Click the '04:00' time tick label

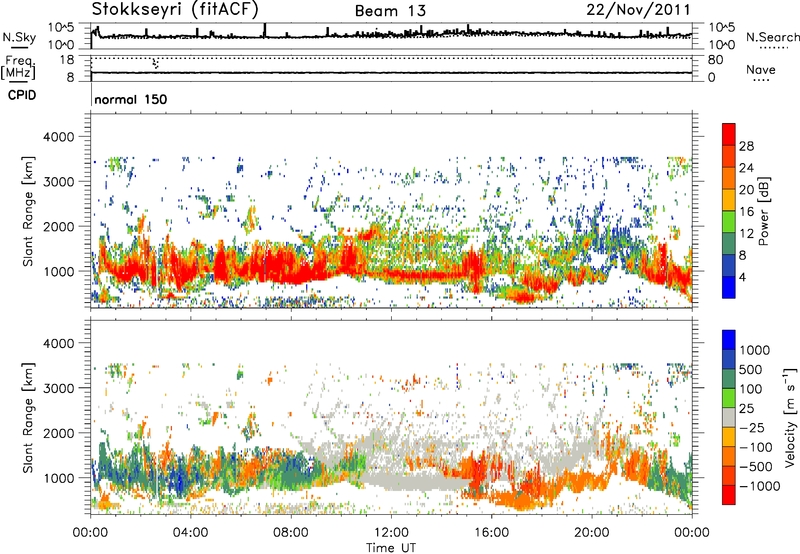pyautogui.click(x=190, y=533)
